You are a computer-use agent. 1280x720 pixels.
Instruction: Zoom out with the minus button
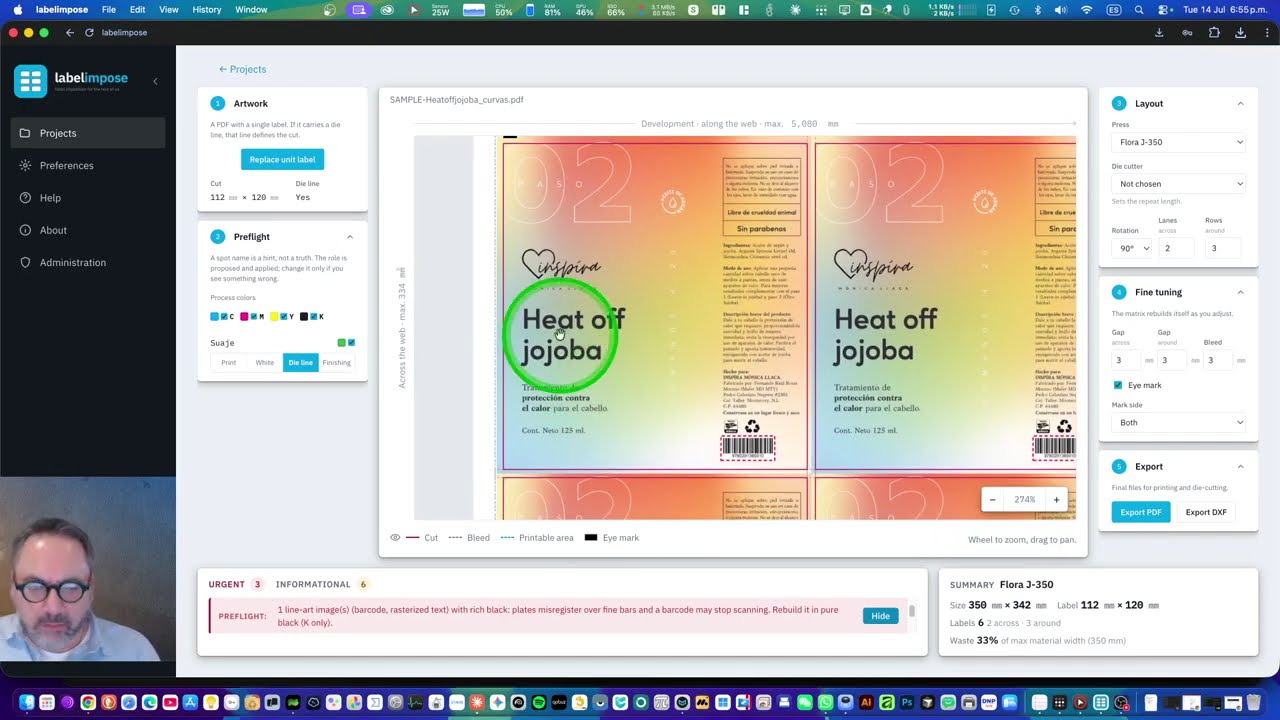point(992,500)
